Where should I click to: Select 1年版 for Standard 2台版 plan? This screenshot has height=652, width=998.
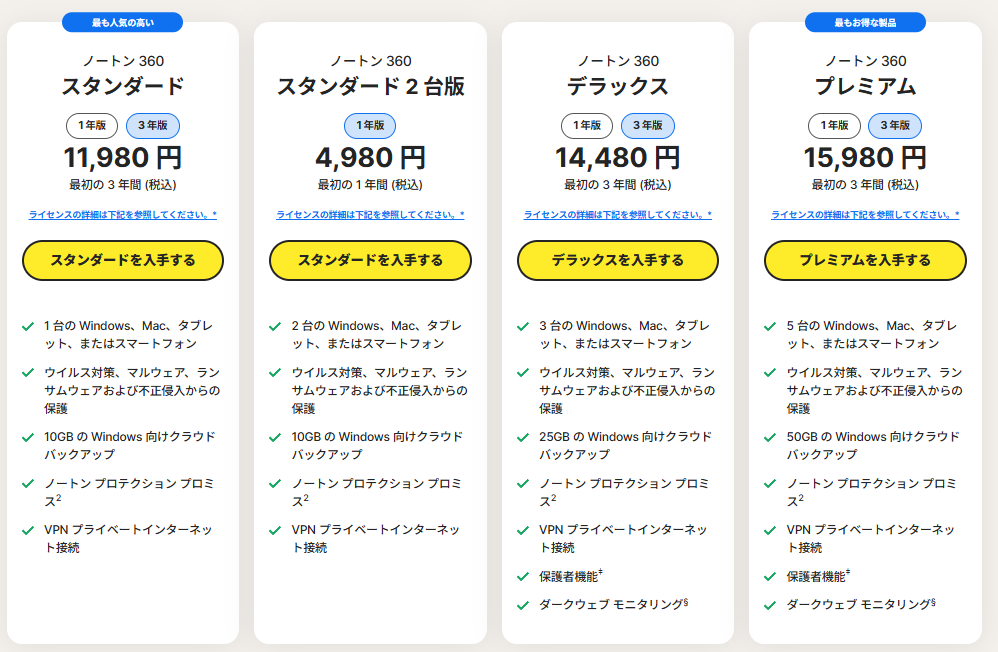370,125
